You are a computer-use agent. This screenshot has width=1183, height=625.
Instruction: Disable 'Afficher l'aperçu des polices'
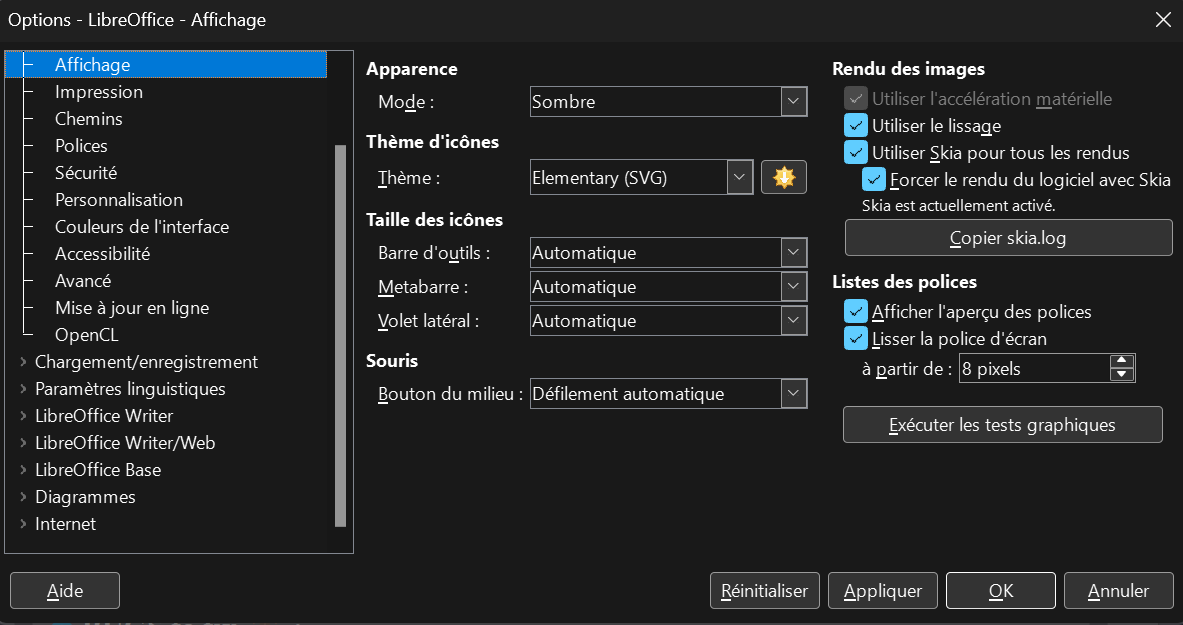pyautogui.click(x=856, y=312)
